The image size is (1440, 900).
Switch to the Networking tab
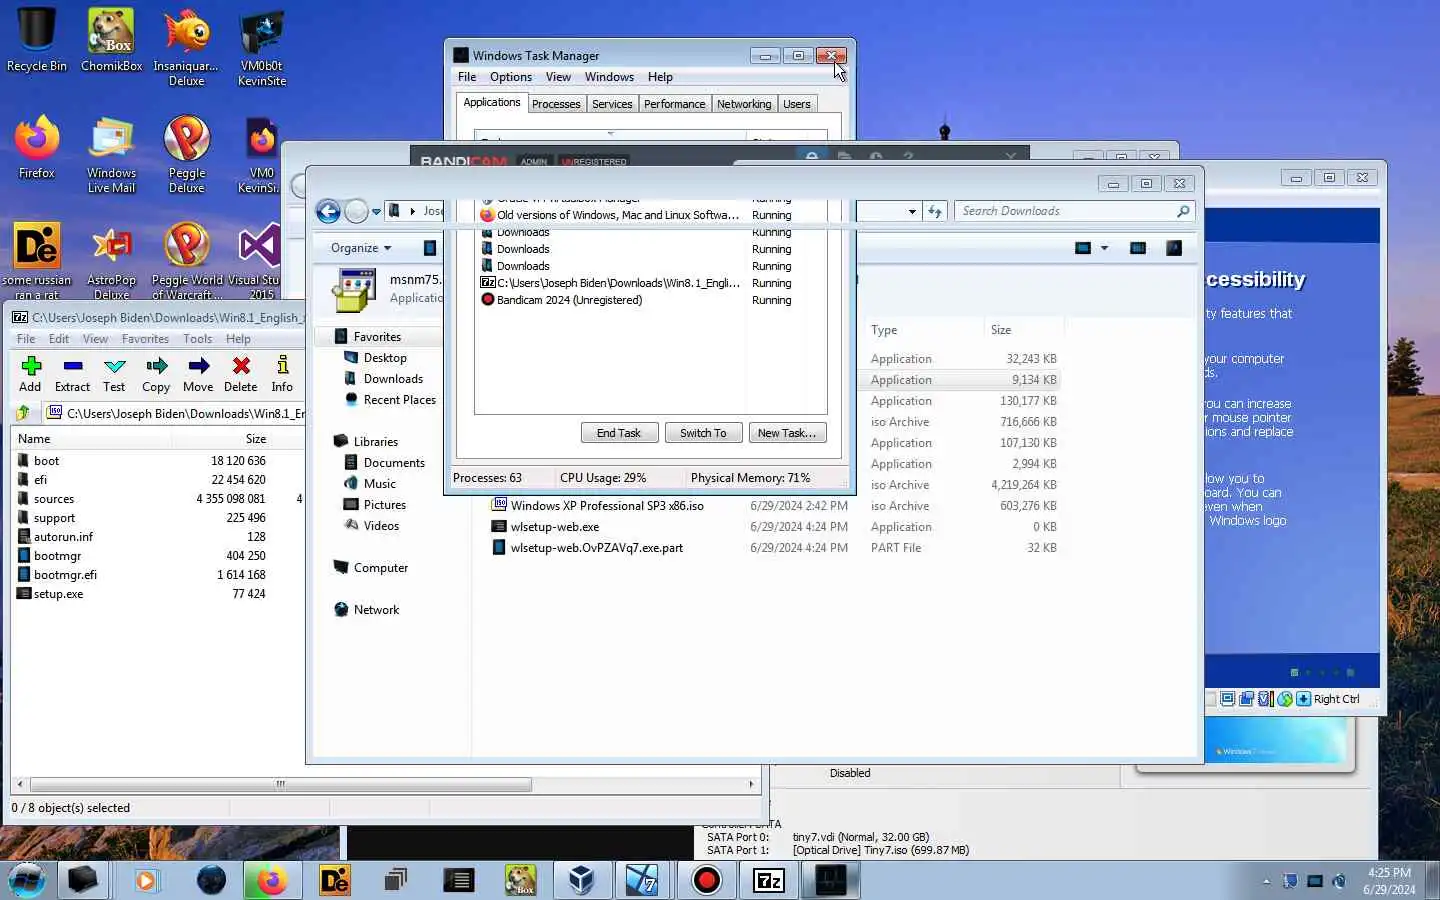[744, 104]
